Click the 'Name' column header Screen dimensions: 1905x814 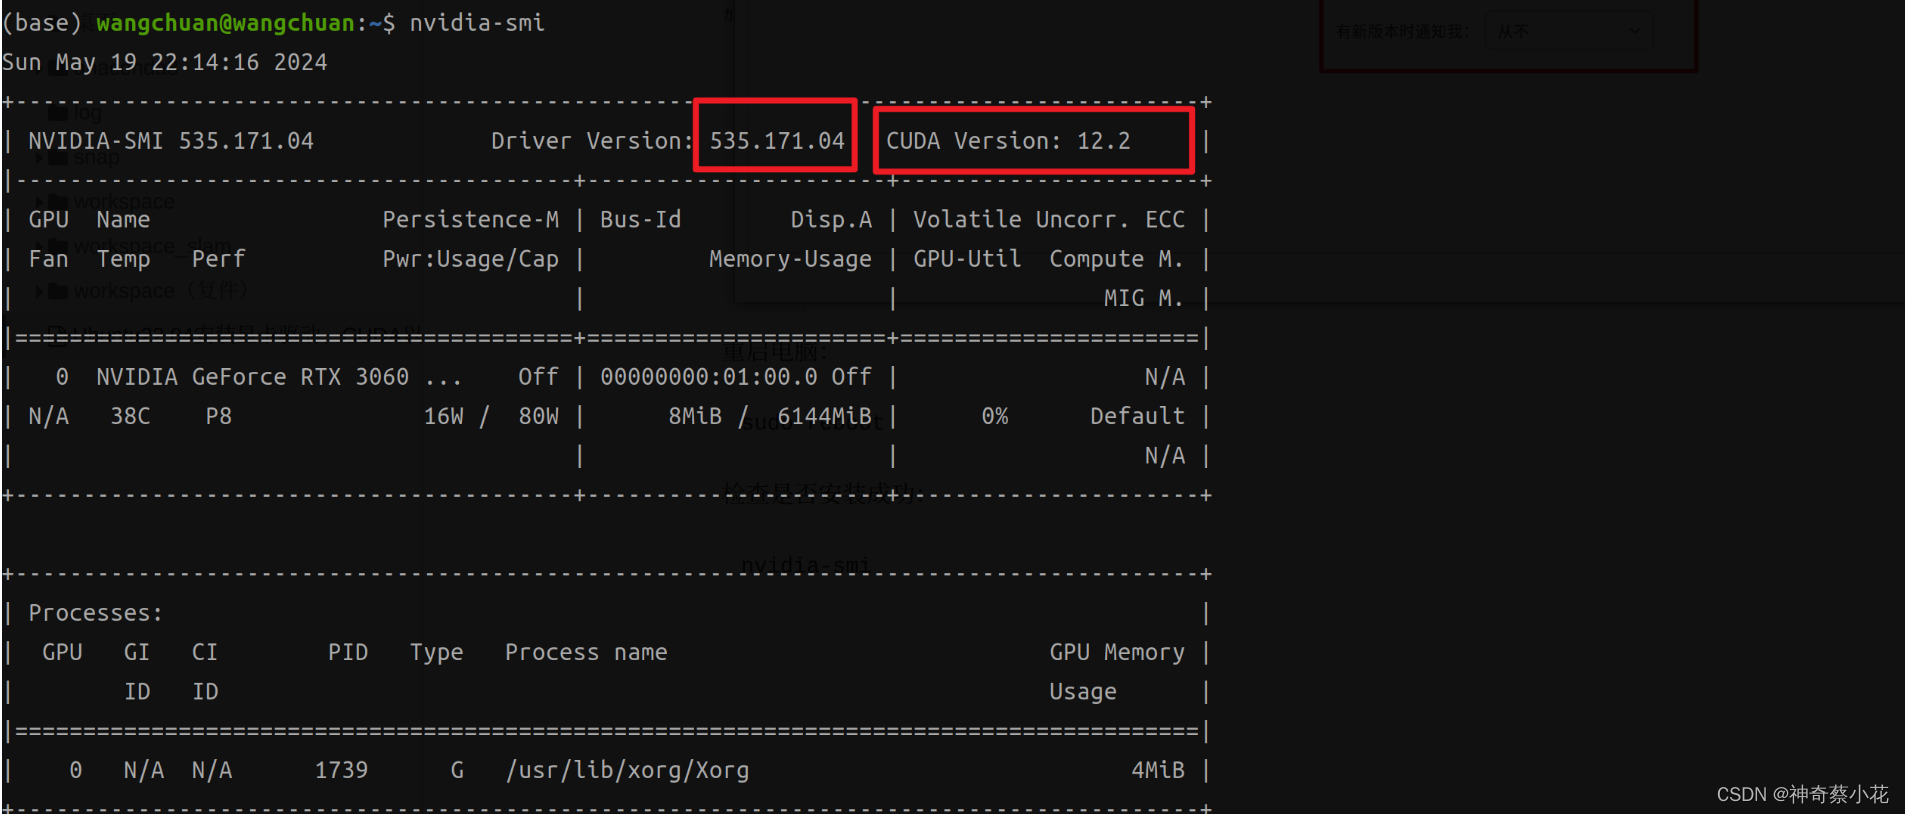[123, 219]
